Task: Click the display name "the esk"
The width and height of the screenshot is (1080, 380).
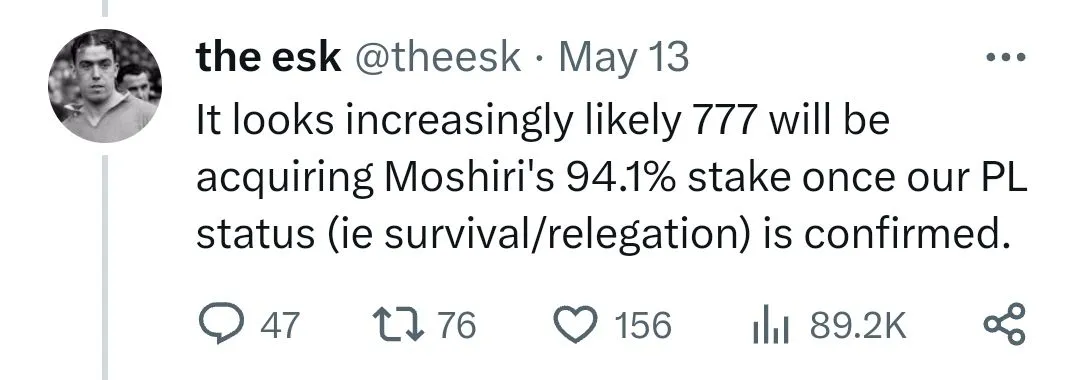Action: click(x=269, y=56)
